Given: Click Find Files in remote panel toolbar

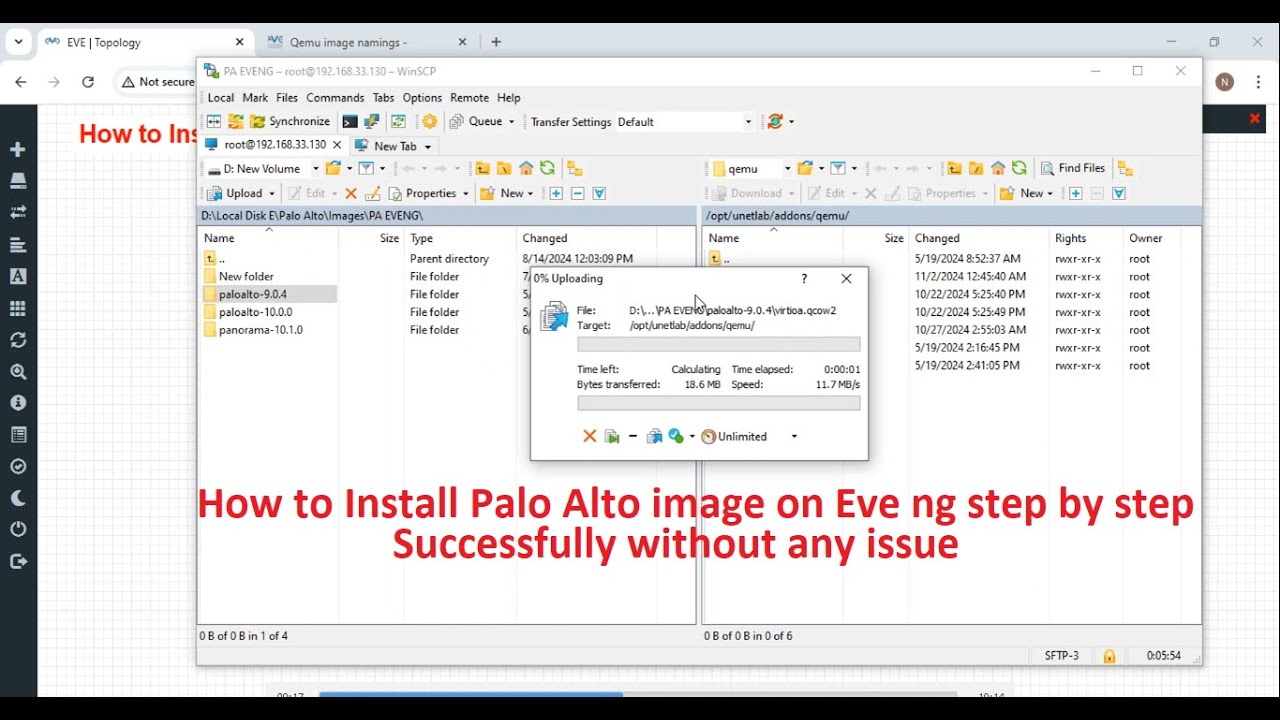Looking at the screenshot, I should (x=1072, y=168).
